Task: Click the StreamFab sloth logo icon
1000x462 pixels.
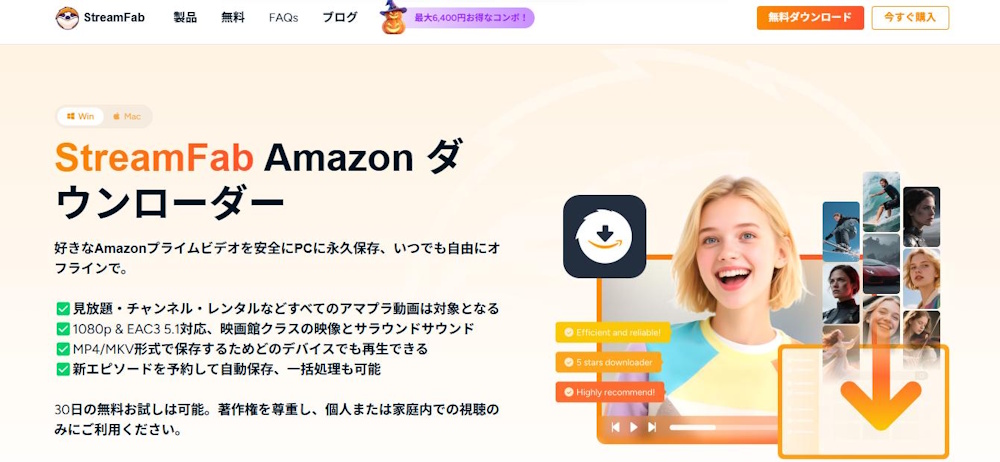Action: tap(67, 18)
